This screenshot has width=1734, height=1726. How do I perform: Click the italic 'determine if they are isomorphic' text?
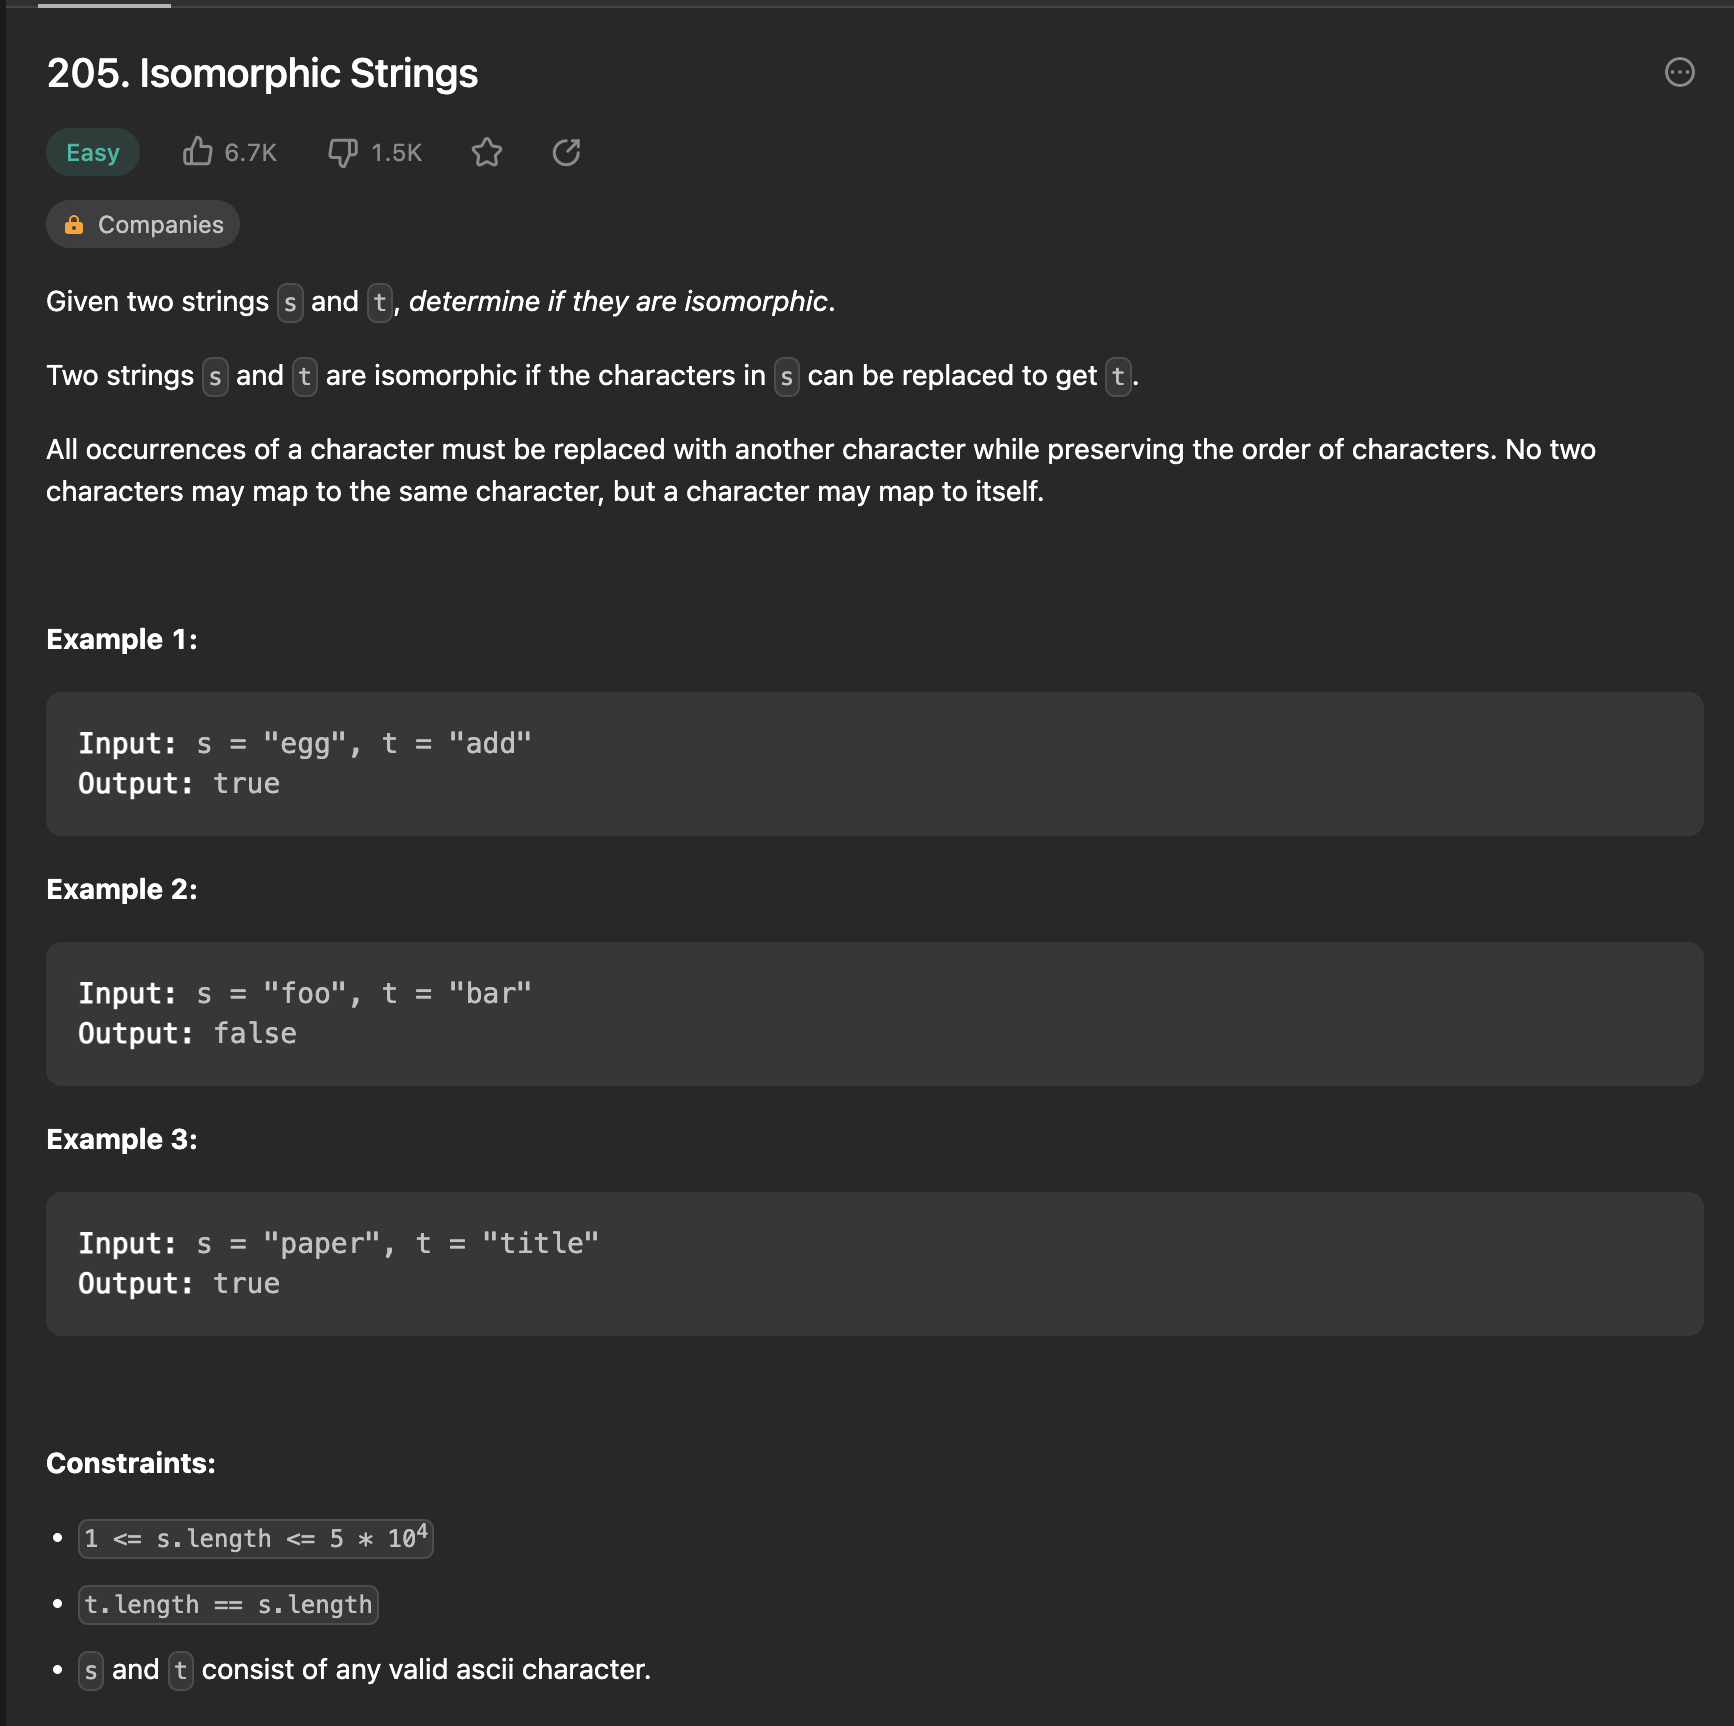[622, 301]
